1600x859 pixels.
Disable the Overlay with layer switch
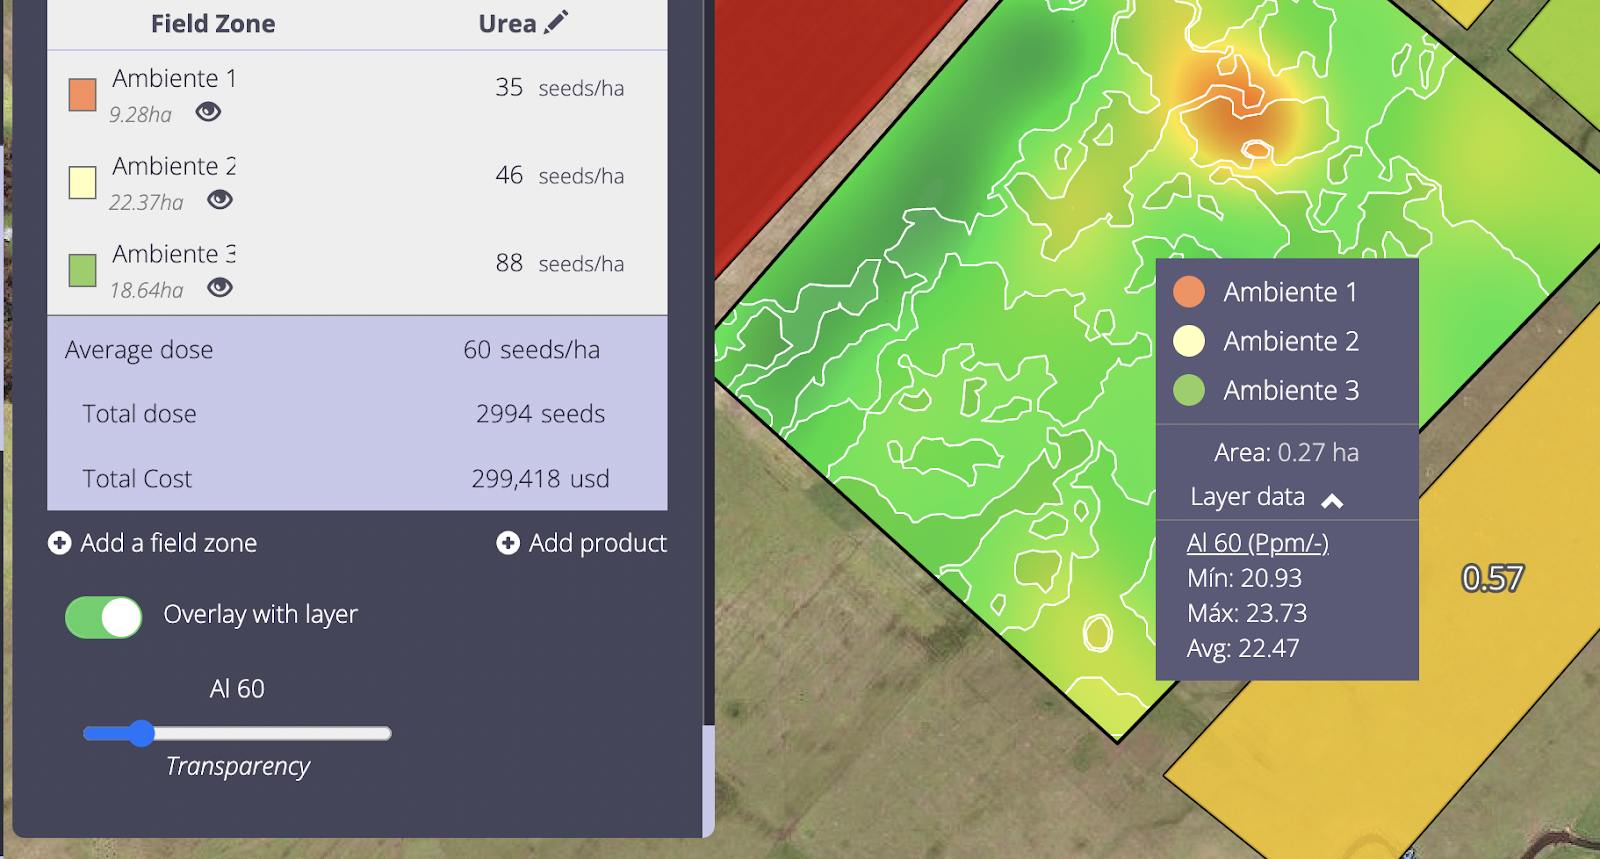pyautogui.click(x=104, y=617)
